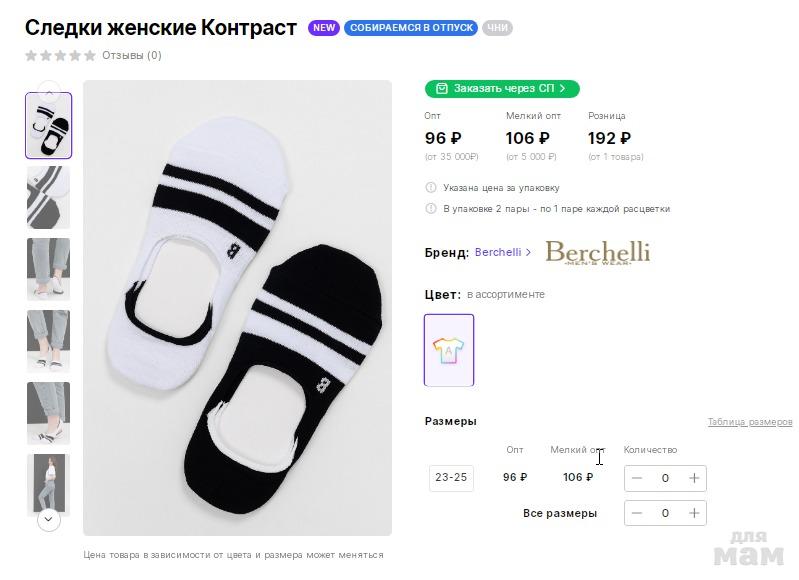Image resolution: width=799 pixels, height=580 pixels.
Task: Open the last thumbnail of model in jeans
Action: (48, 484)
